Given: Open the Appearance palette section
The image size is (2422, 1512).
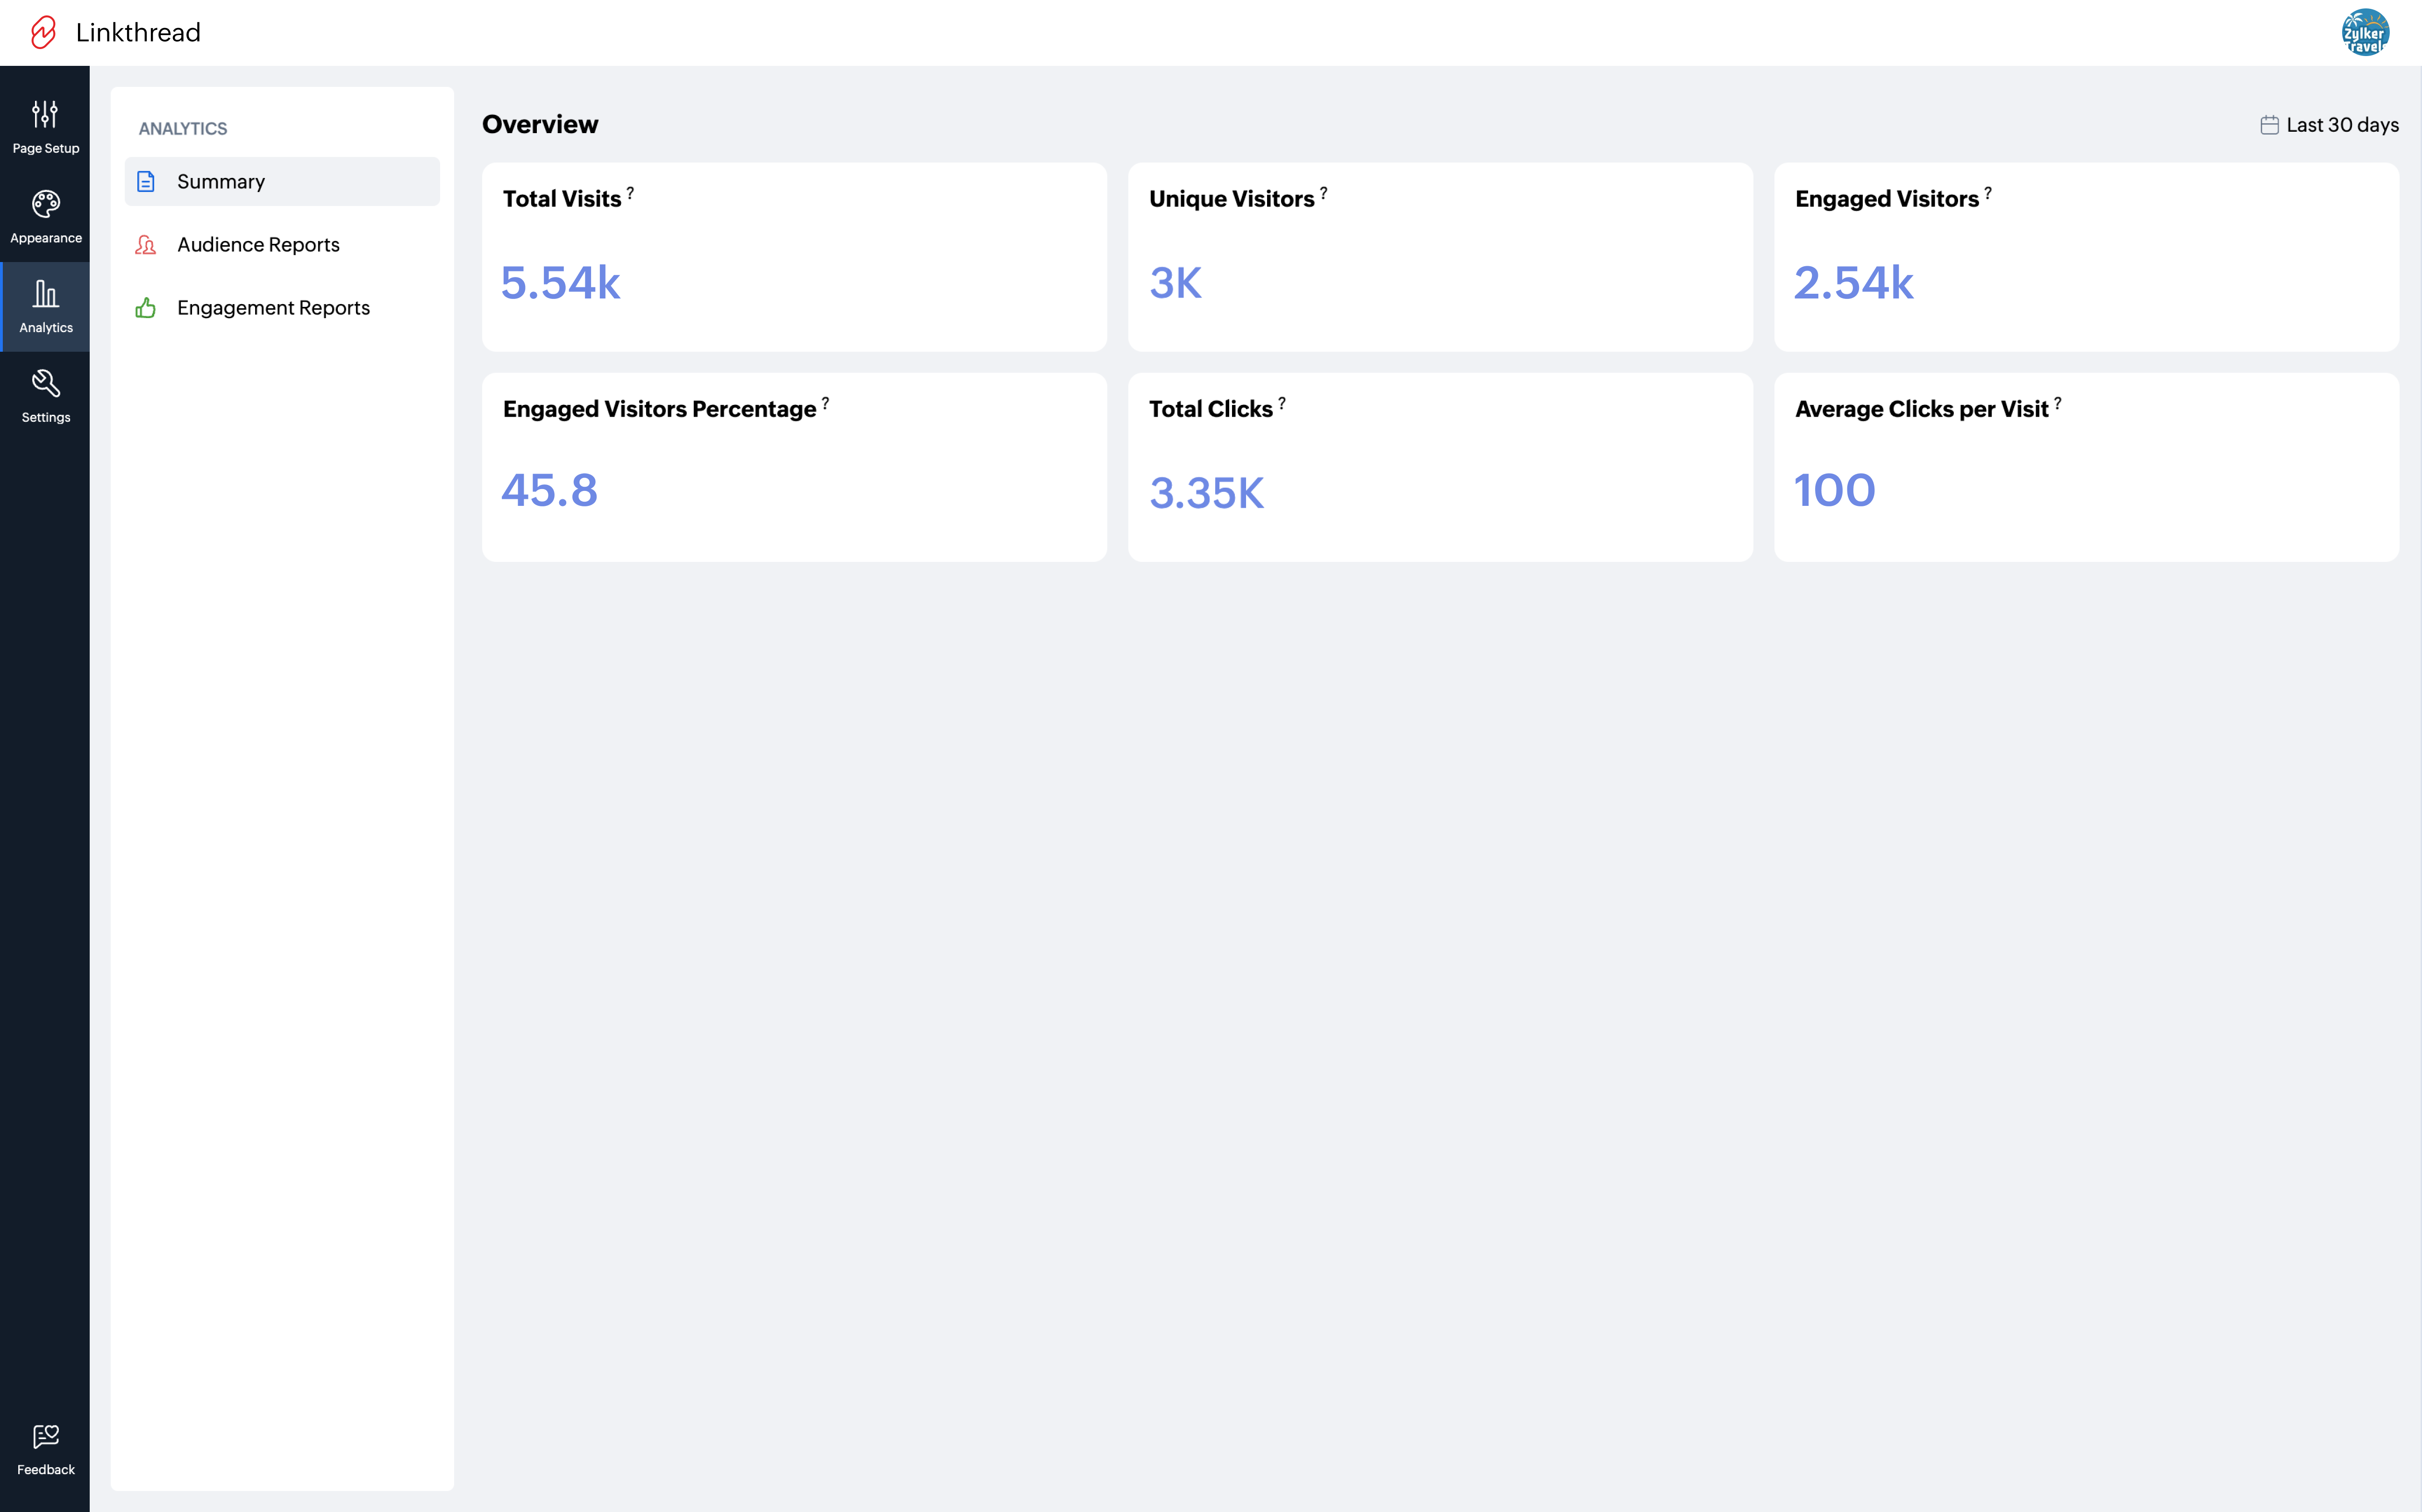Looking at the screenshot, I should pos(45,216).
